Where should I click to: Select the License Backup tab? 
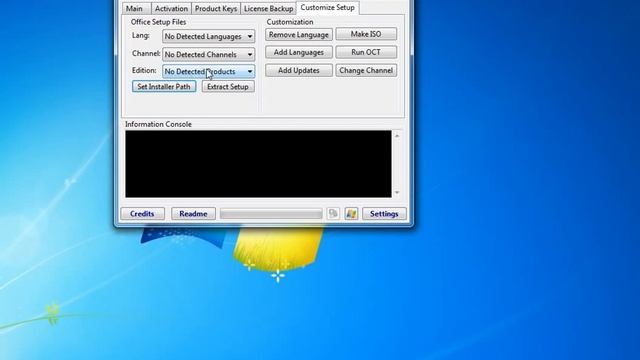(x=268, y=9)
